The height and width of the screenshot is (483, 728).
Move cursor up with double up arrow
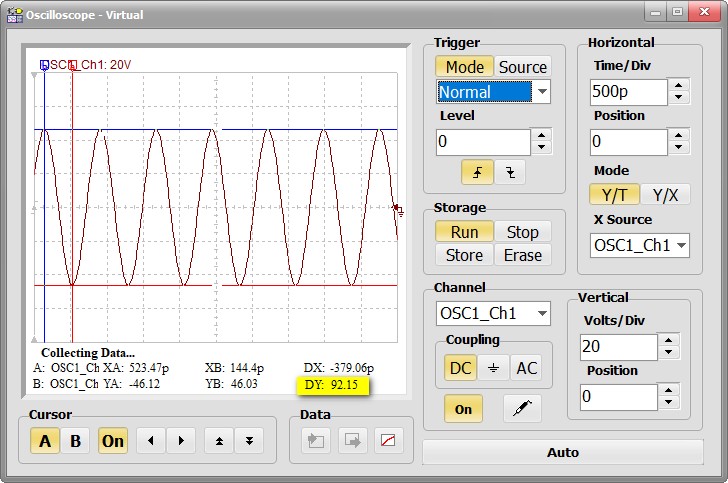click(219, 441)
